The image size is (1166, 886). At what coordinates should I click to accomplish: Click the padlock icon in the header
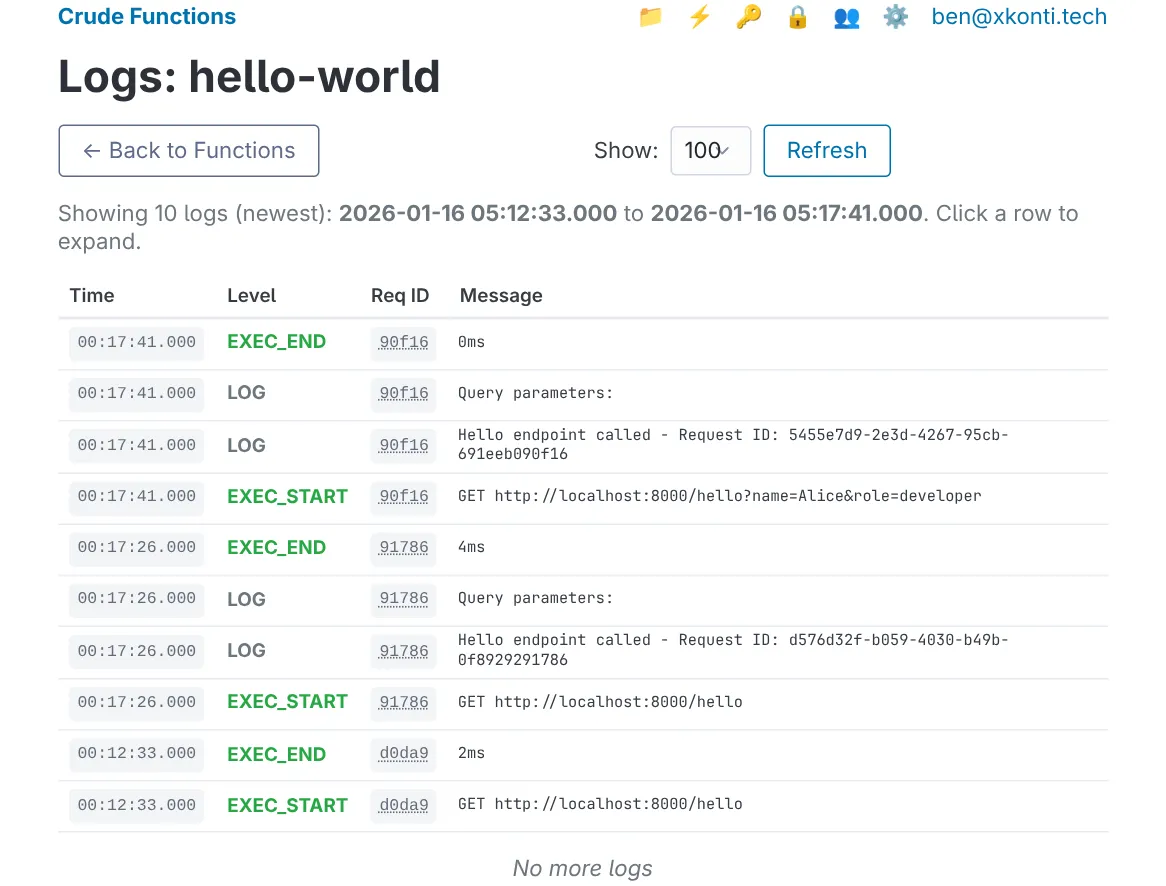[x=797, y=17]
